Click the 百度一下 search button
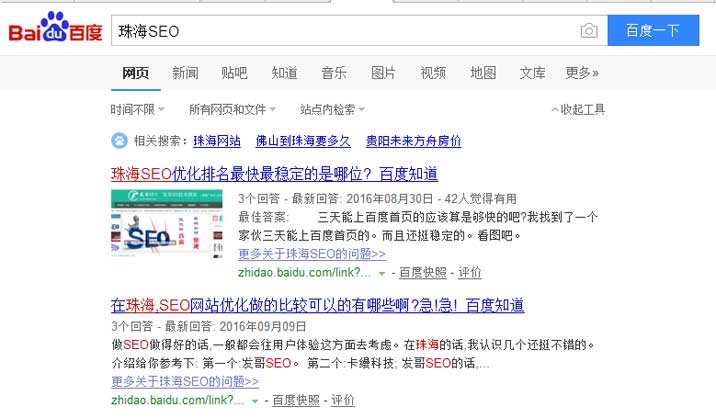716x418 pixels. [x=653, y=30]
